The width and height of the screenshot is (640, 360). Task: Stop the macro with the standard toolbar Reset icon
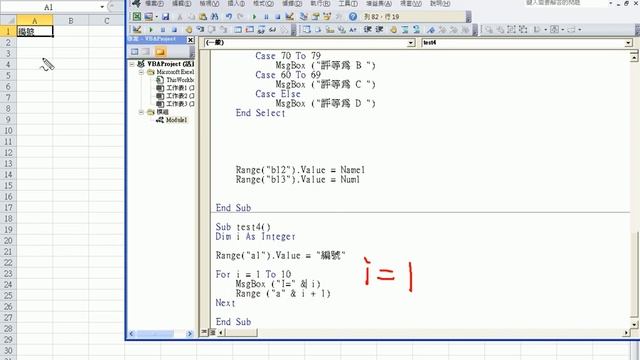coord(278,17)
